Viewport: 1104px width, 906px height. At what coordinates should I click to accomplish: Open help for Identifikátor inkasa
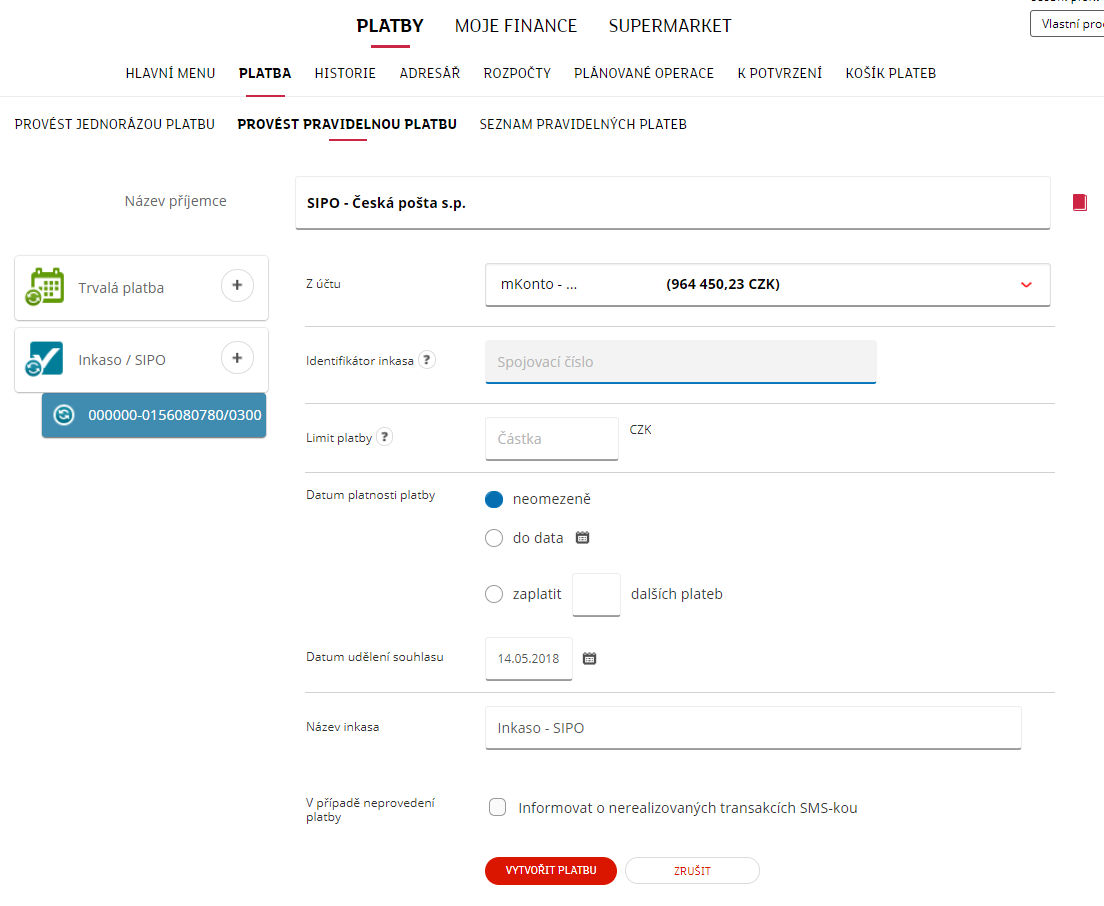(427, 360)
